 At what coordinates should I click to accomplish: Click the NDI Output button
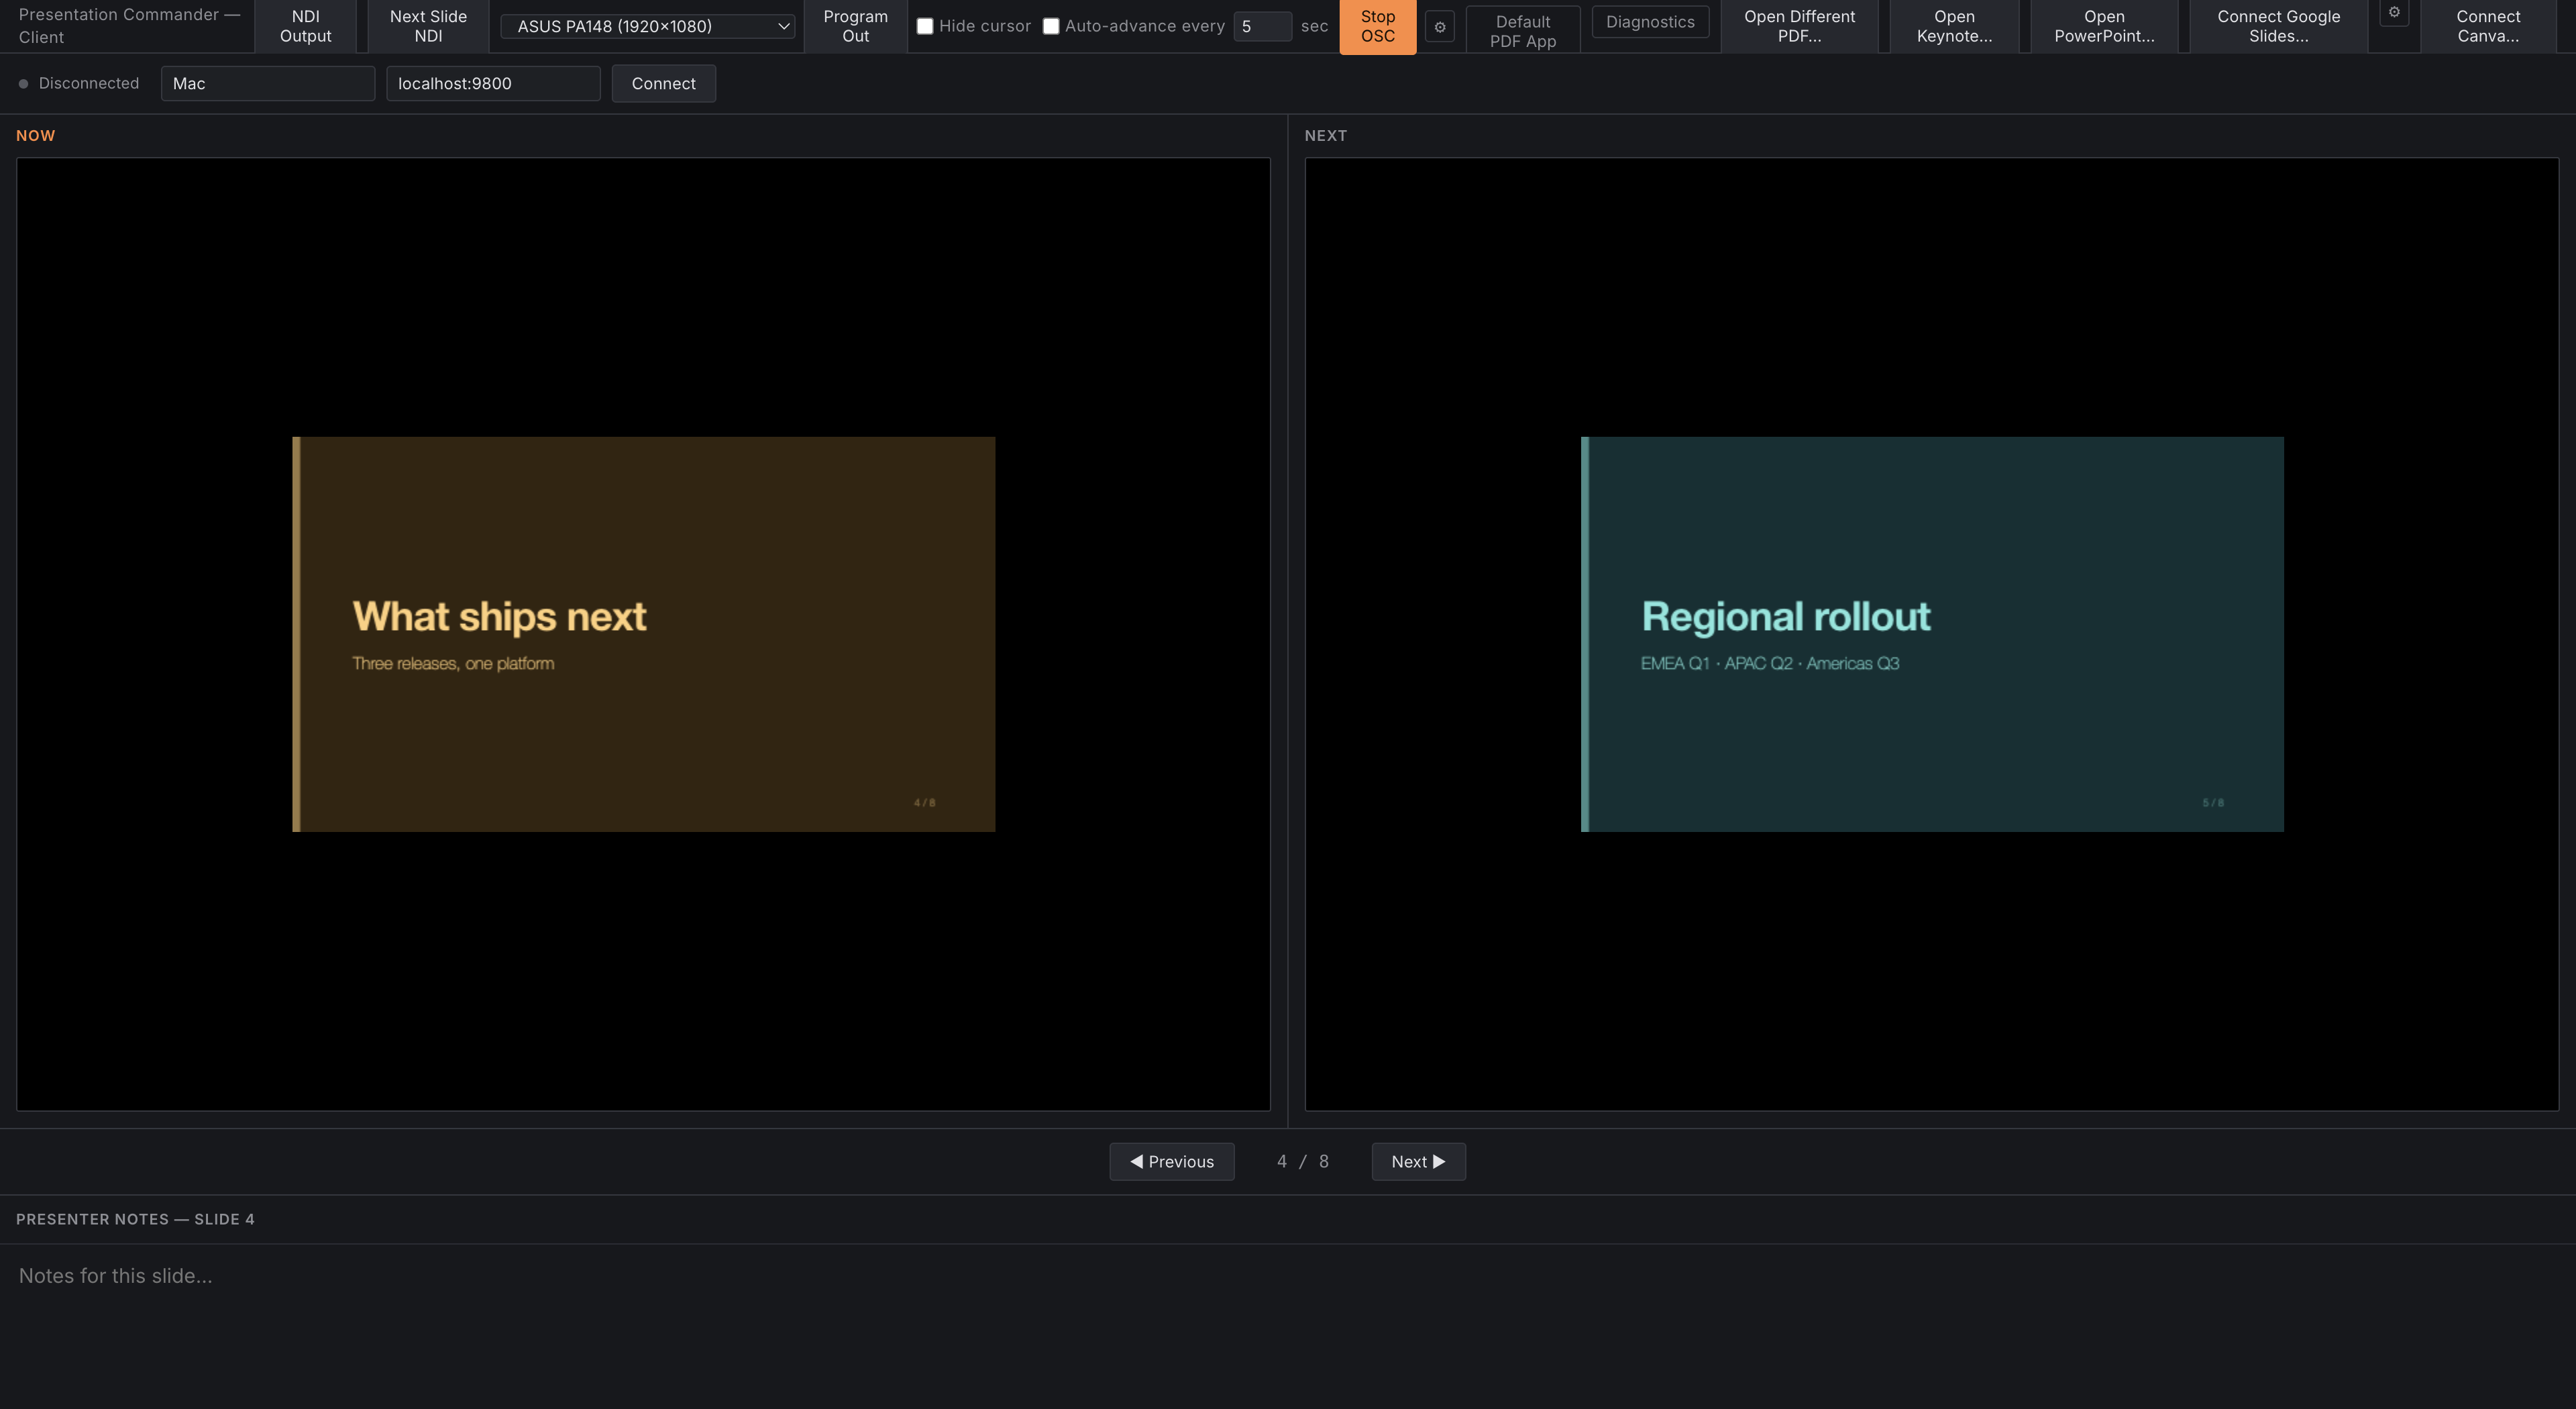click(305, 26)
